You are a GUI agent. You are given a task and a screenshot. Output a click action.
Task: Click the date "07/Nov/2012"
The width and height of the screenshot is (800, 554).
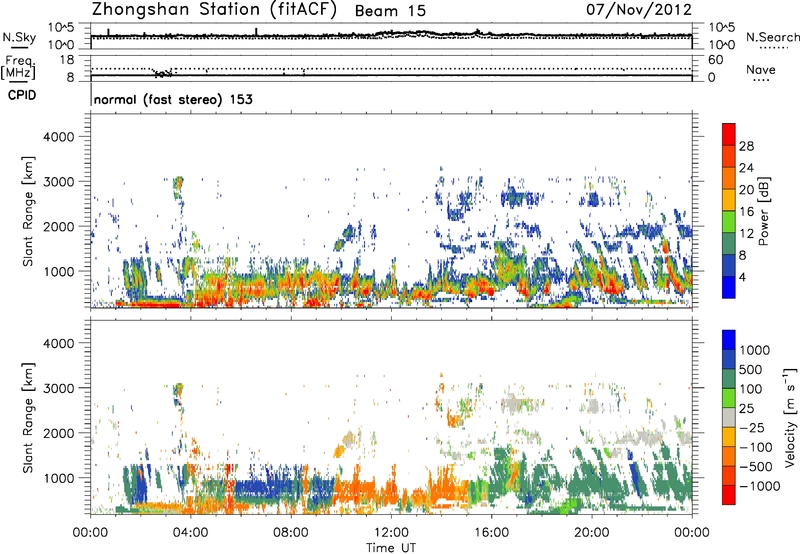[639, 9]
